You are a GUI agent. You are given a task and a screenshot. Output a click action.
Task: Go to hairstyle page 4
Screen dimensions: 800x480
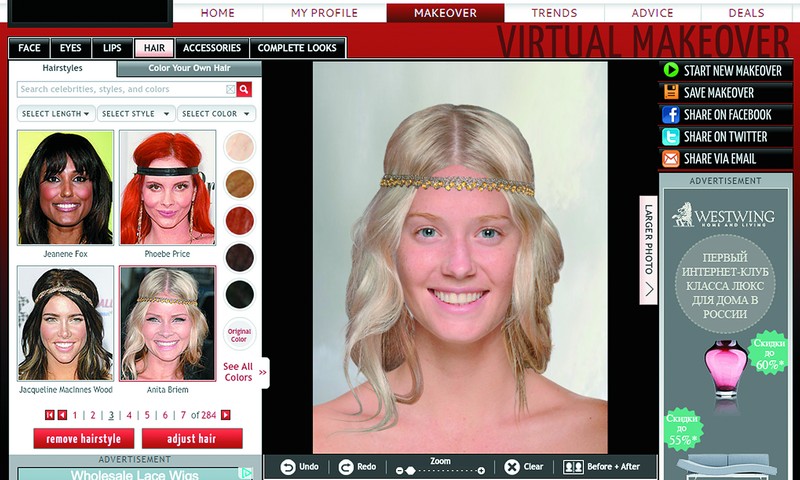(129, 415)
